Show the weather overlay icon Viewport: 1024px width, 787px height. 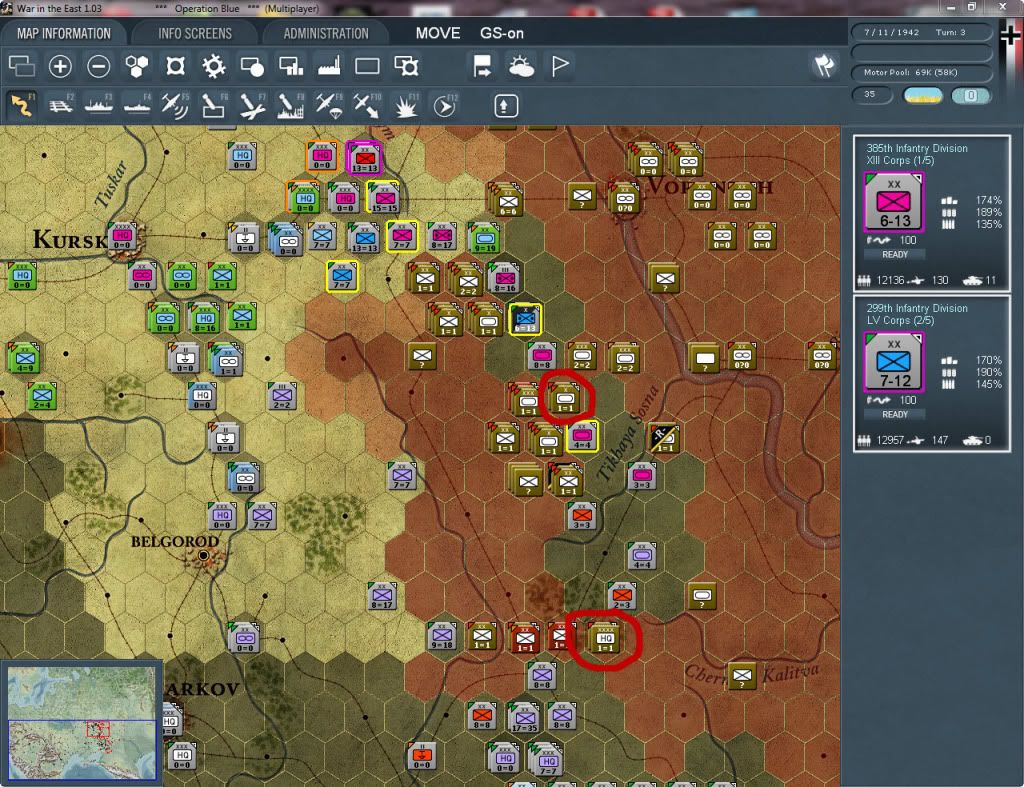pos(521,66)
